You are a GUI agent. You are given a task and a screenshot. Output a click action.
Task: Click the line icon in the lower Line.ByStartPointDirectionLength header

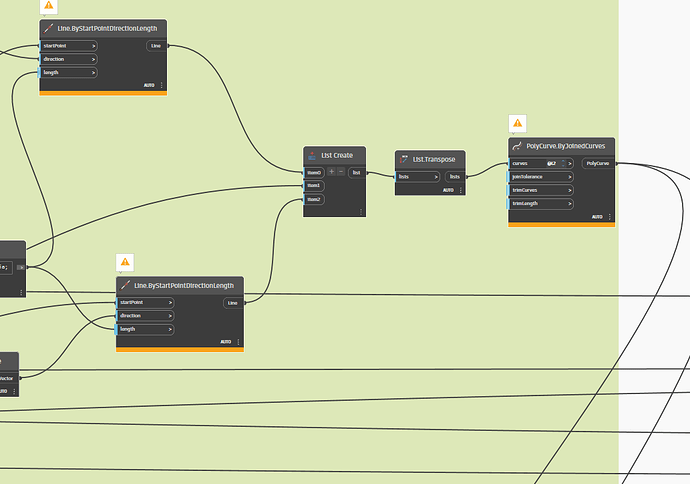click(x=125, y=286)
